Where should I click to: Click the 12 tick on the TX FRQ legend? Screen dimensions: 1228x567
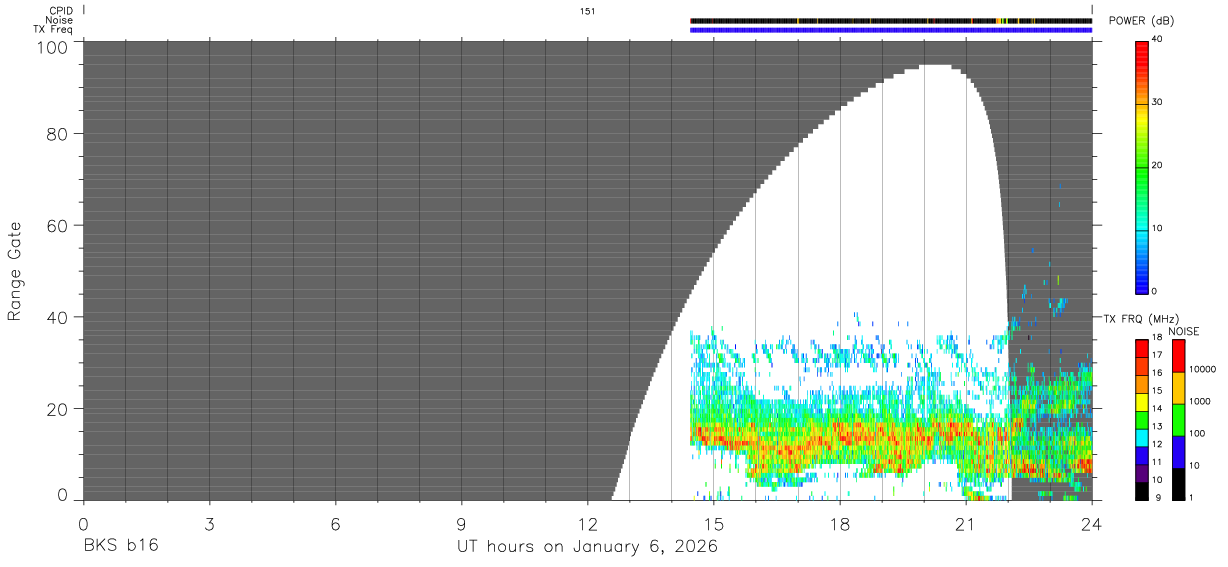(x=1156, y=444)
